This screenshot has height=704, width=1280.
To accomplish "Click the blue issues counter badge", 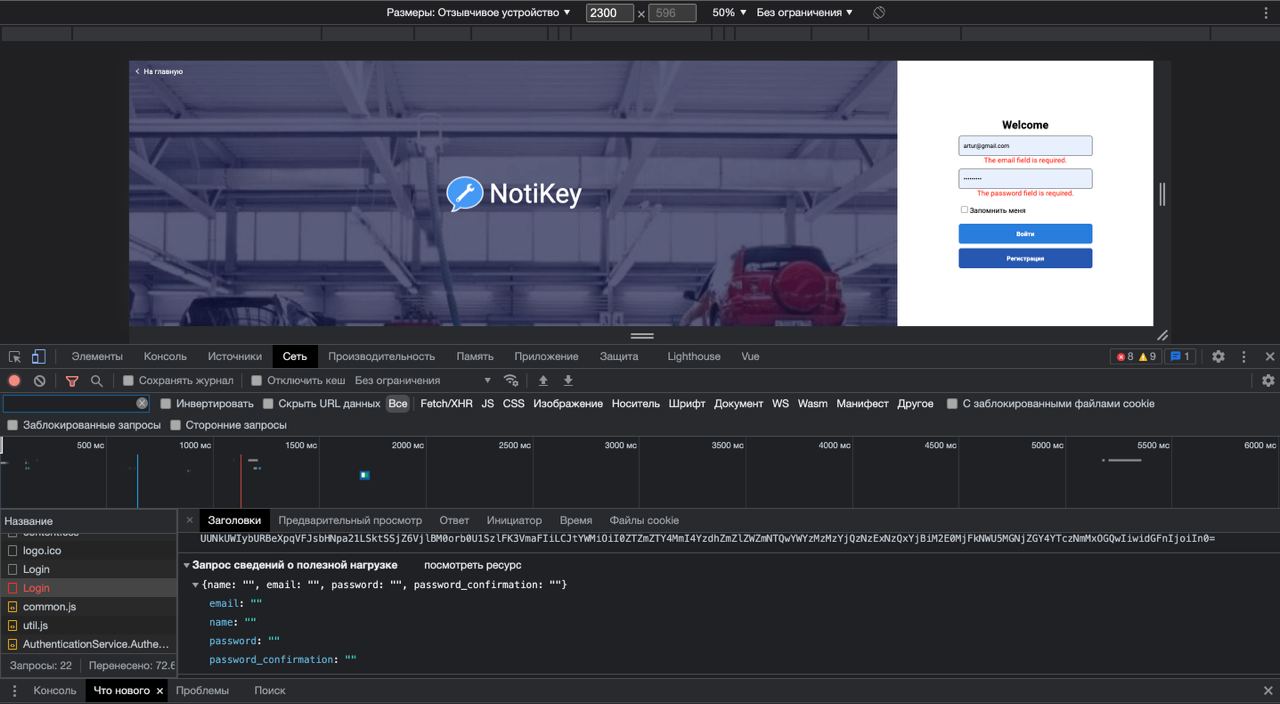I will click(x=1179, y=356).
